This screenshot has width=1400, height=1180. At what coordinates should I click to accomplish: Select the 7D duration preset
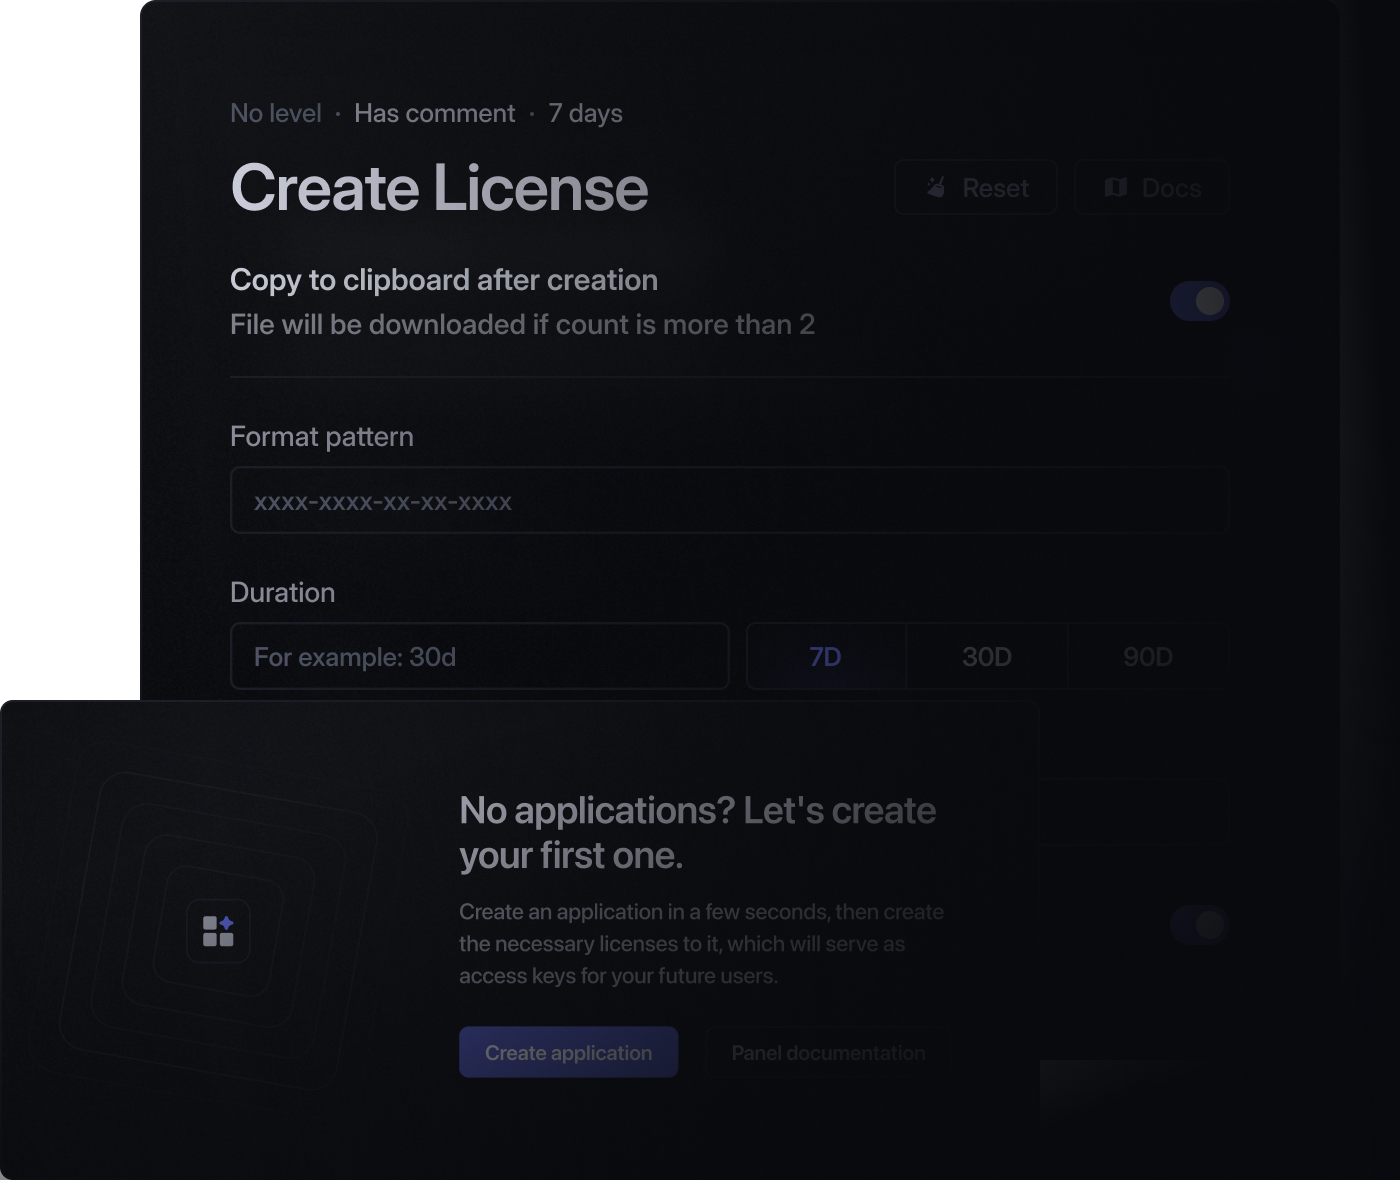click(x=825, y=657)
